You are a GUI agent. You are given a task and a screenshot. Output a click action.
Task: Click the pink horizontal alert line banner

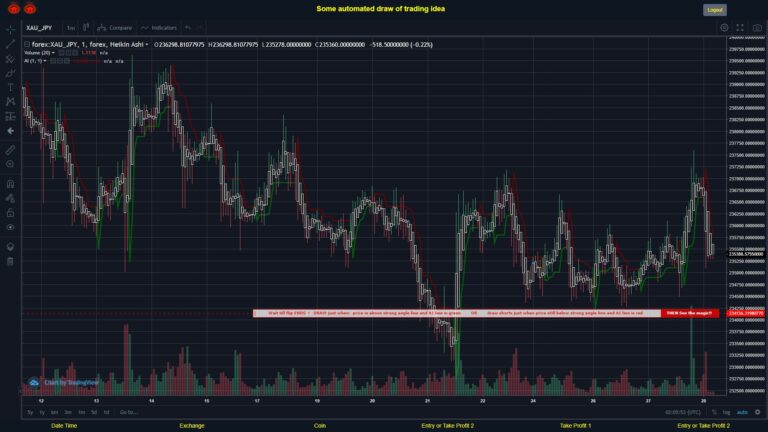point(456,313)
